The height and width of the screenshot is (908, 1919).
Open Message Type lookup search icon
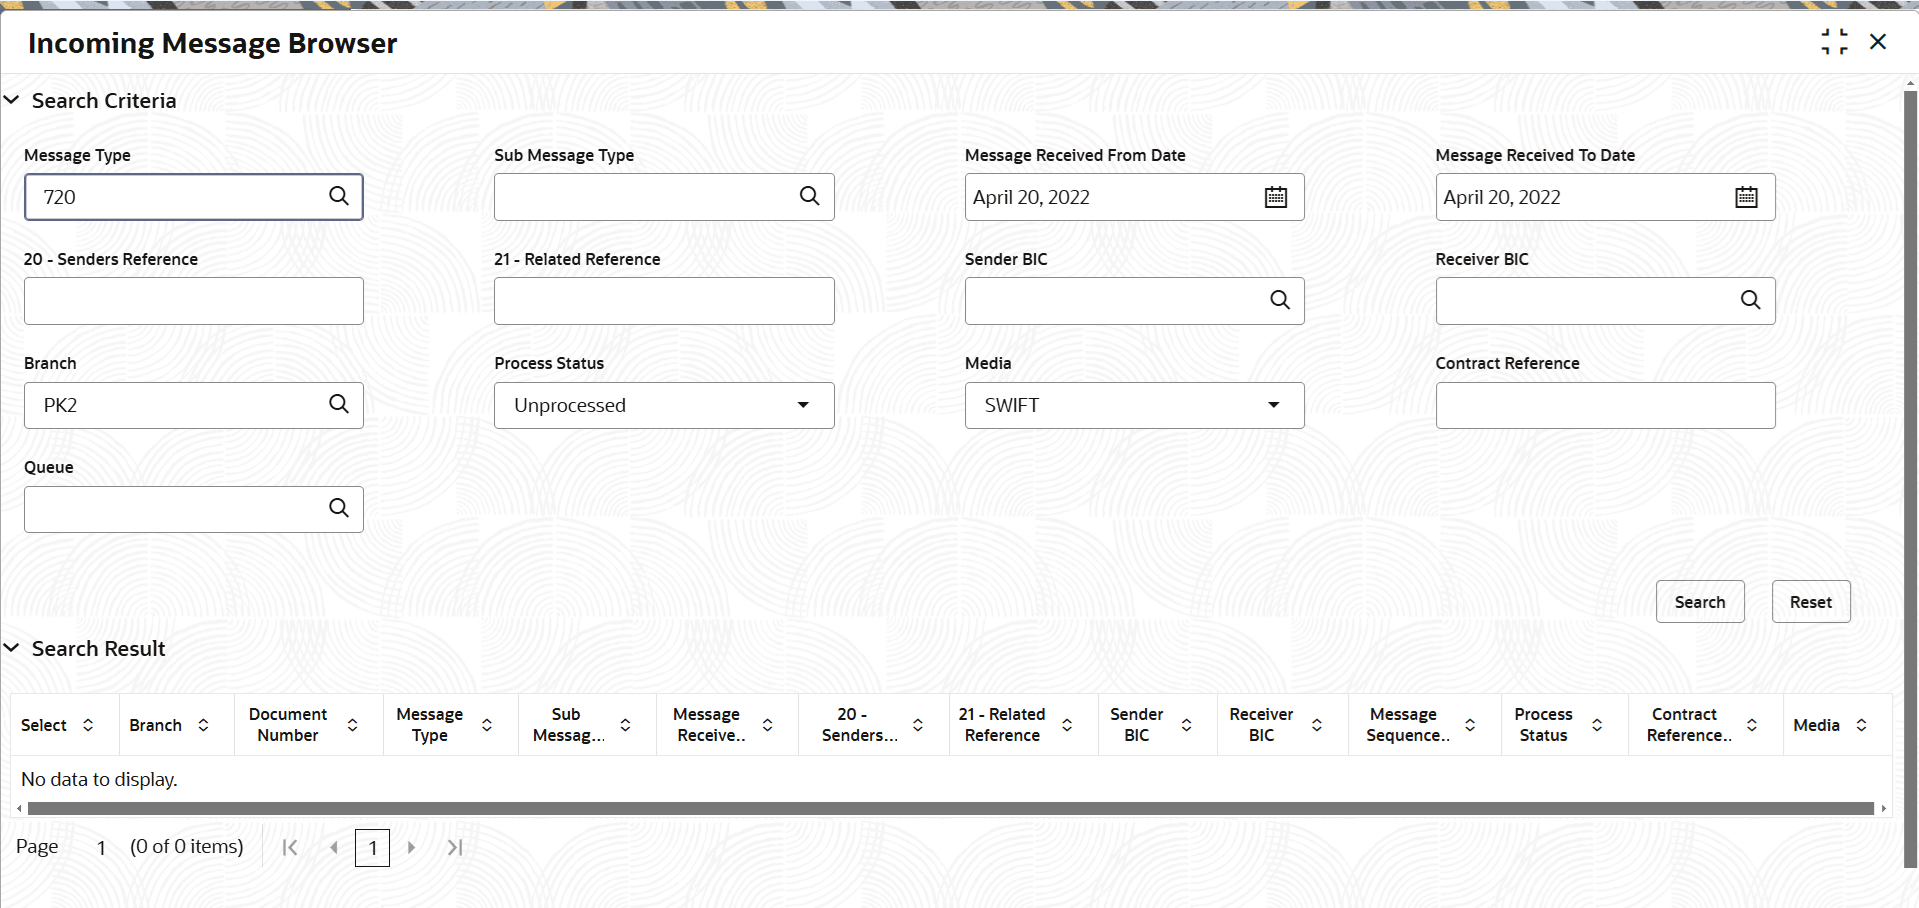coord(339,196)
